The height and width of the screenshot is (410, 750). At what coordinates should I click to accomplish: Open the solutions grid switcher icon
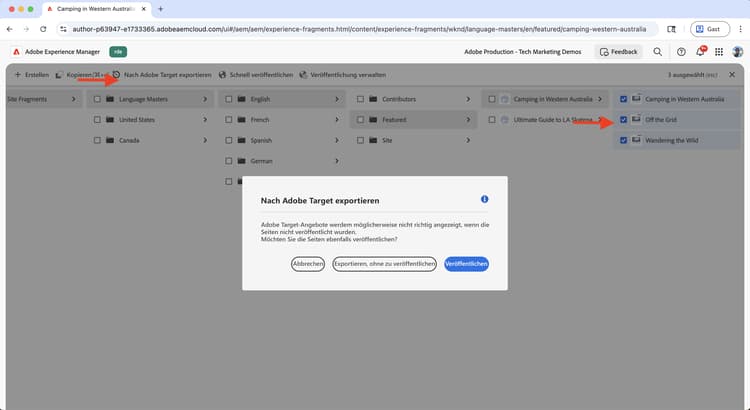[x=719, y=52]
